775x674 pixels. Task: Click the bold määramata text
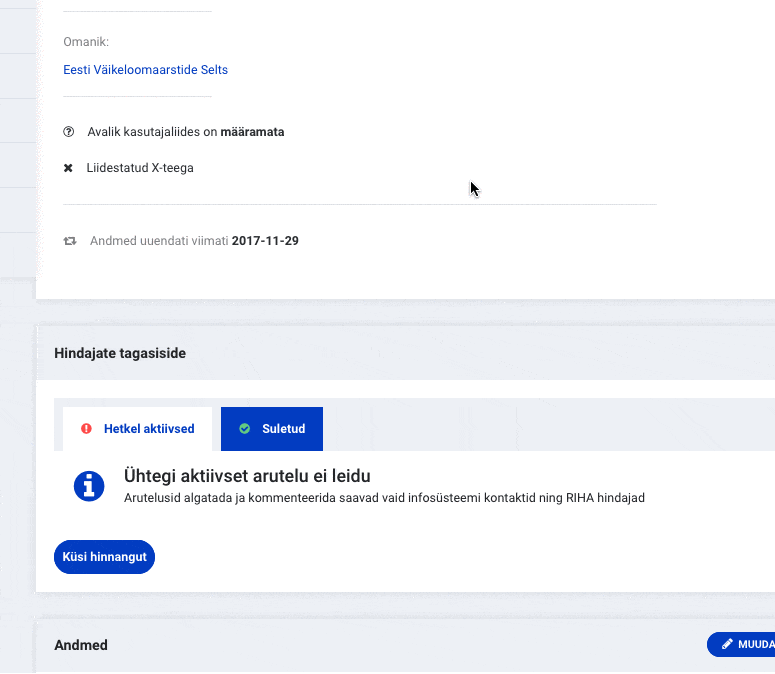pos(252,132)
